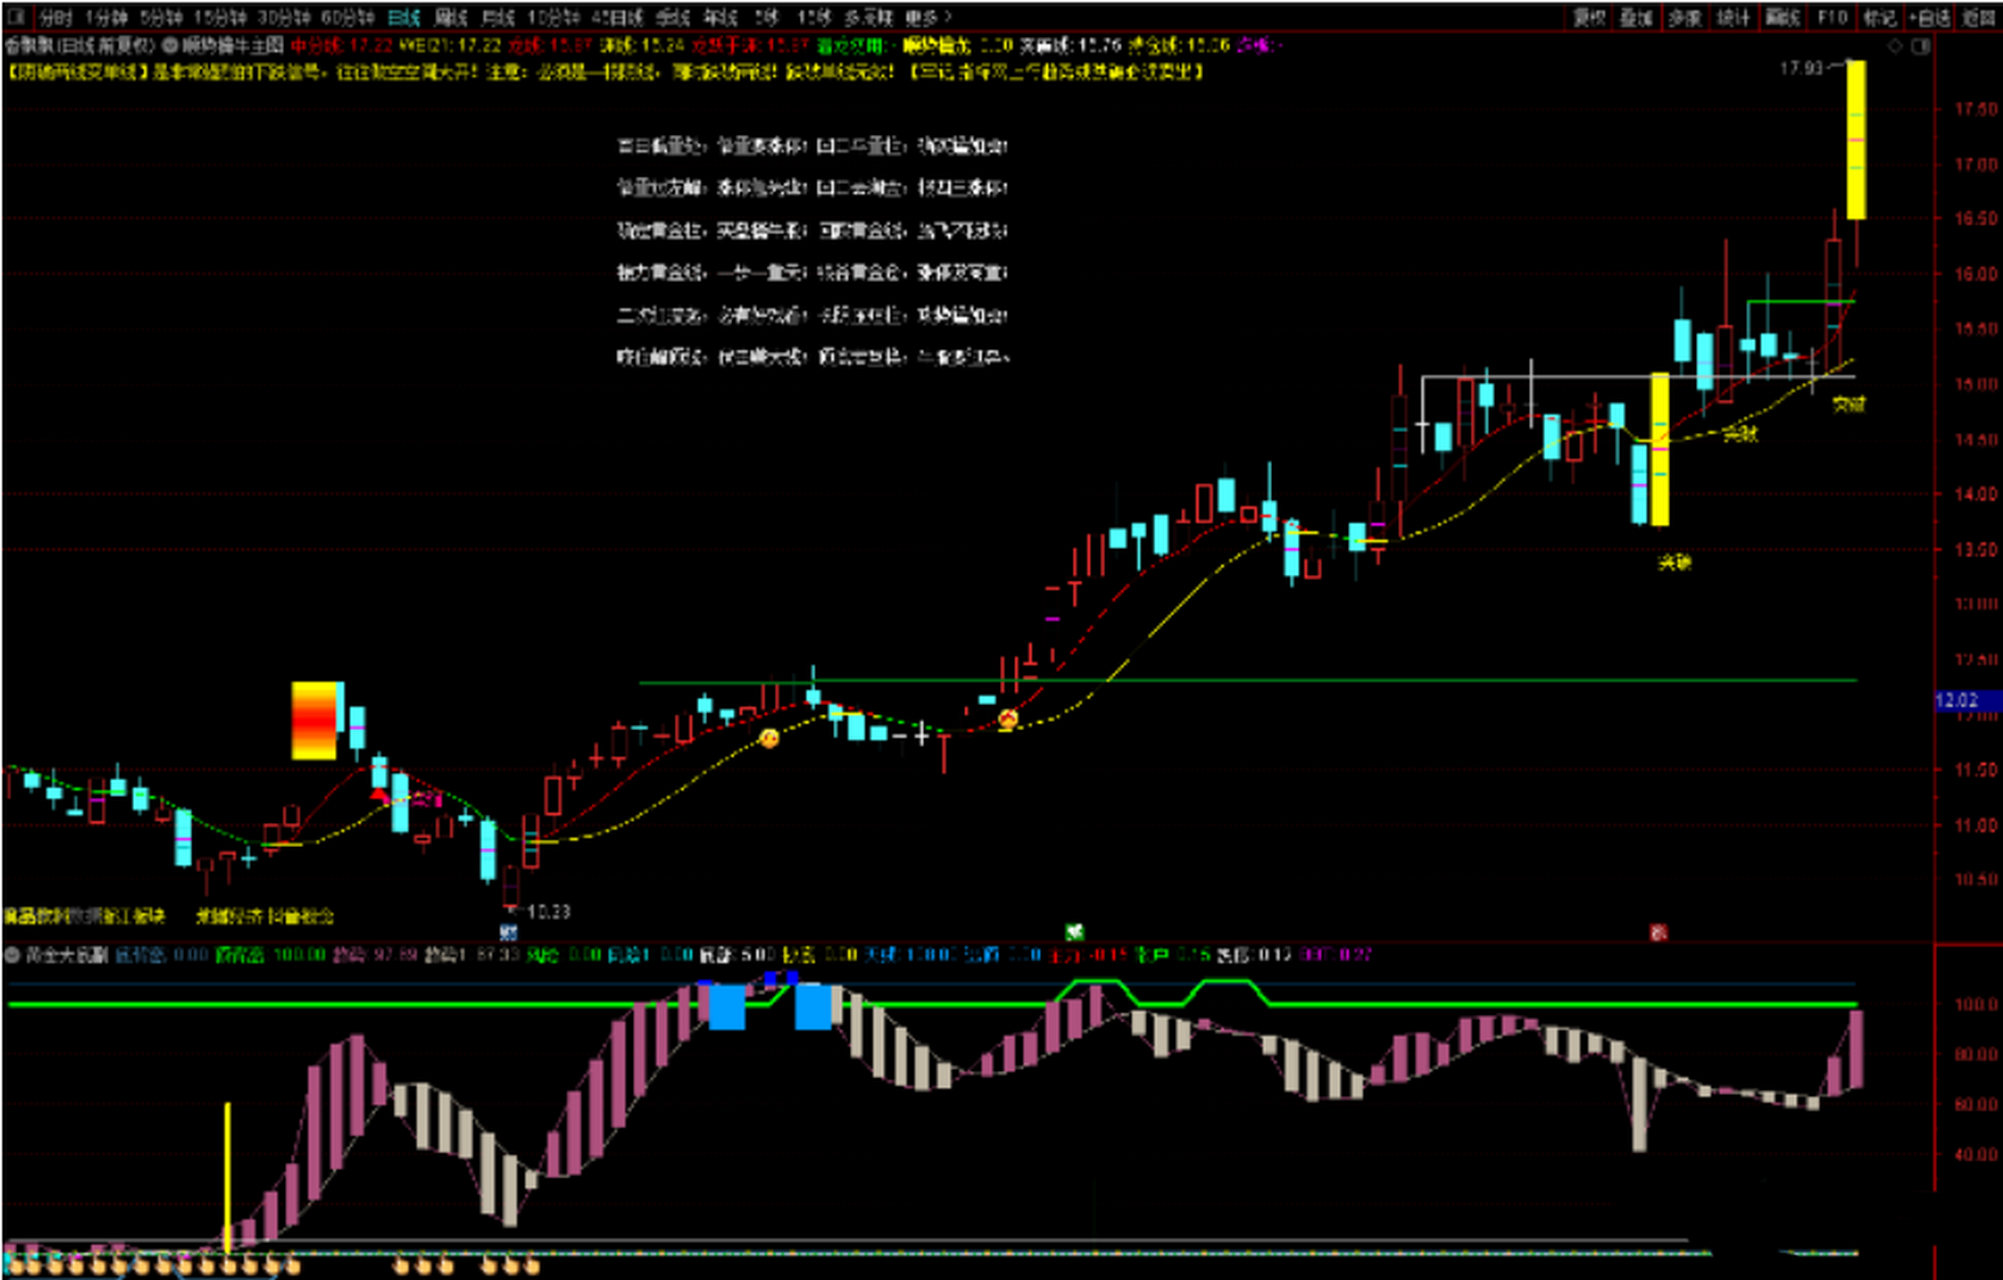Click the smiley signal icon on the yellow line
The image size is (2003, 1280).
coord(769,739)
